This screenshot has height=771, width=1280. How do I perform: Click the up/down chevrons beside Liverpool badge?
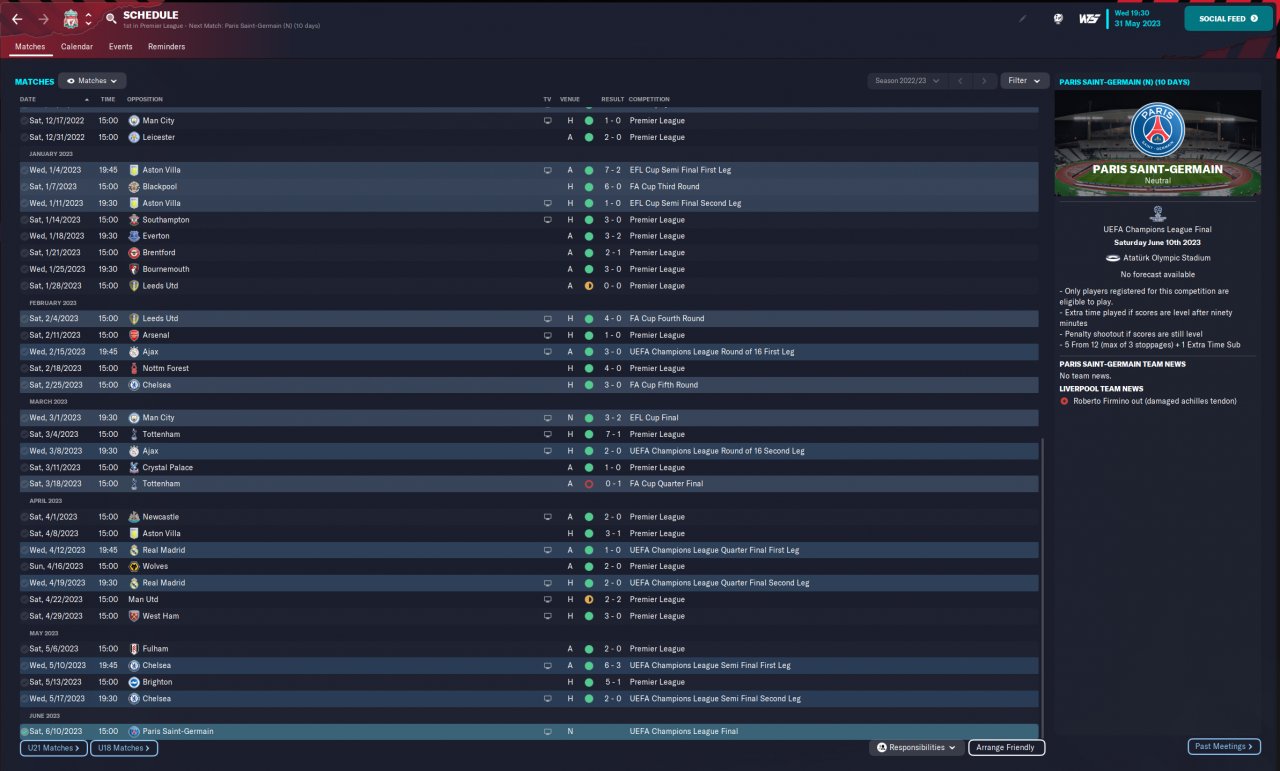88,19
